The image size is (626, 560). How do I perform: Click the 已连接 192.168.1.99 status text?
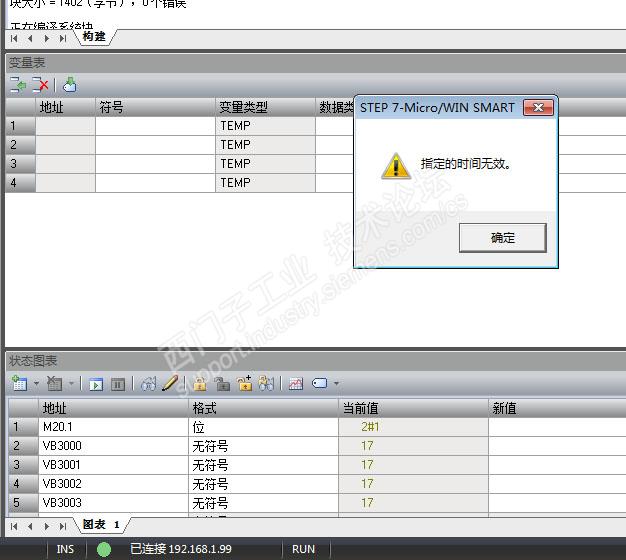181,549
